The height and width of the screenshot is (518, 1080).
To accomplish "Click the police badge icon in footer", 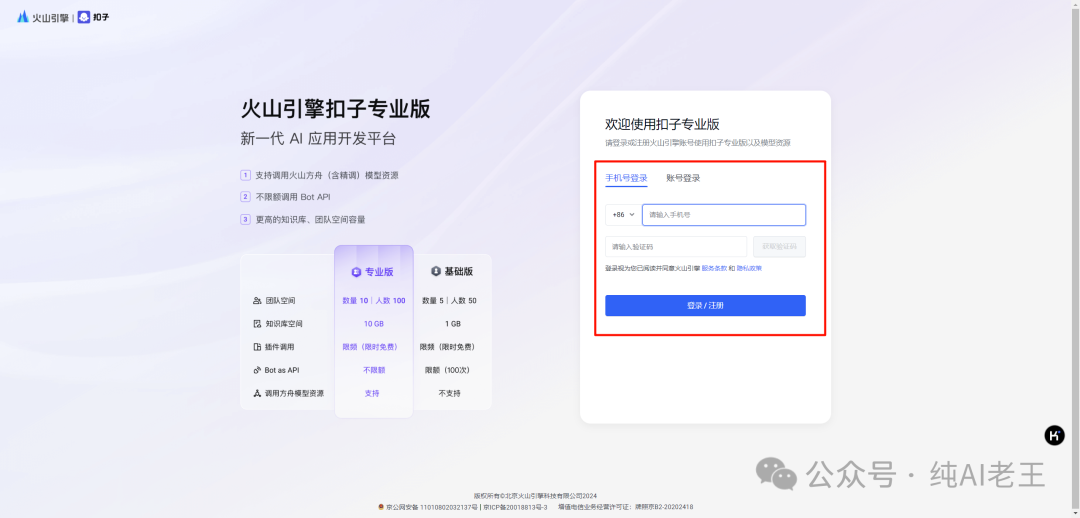I will coord(381,507).
